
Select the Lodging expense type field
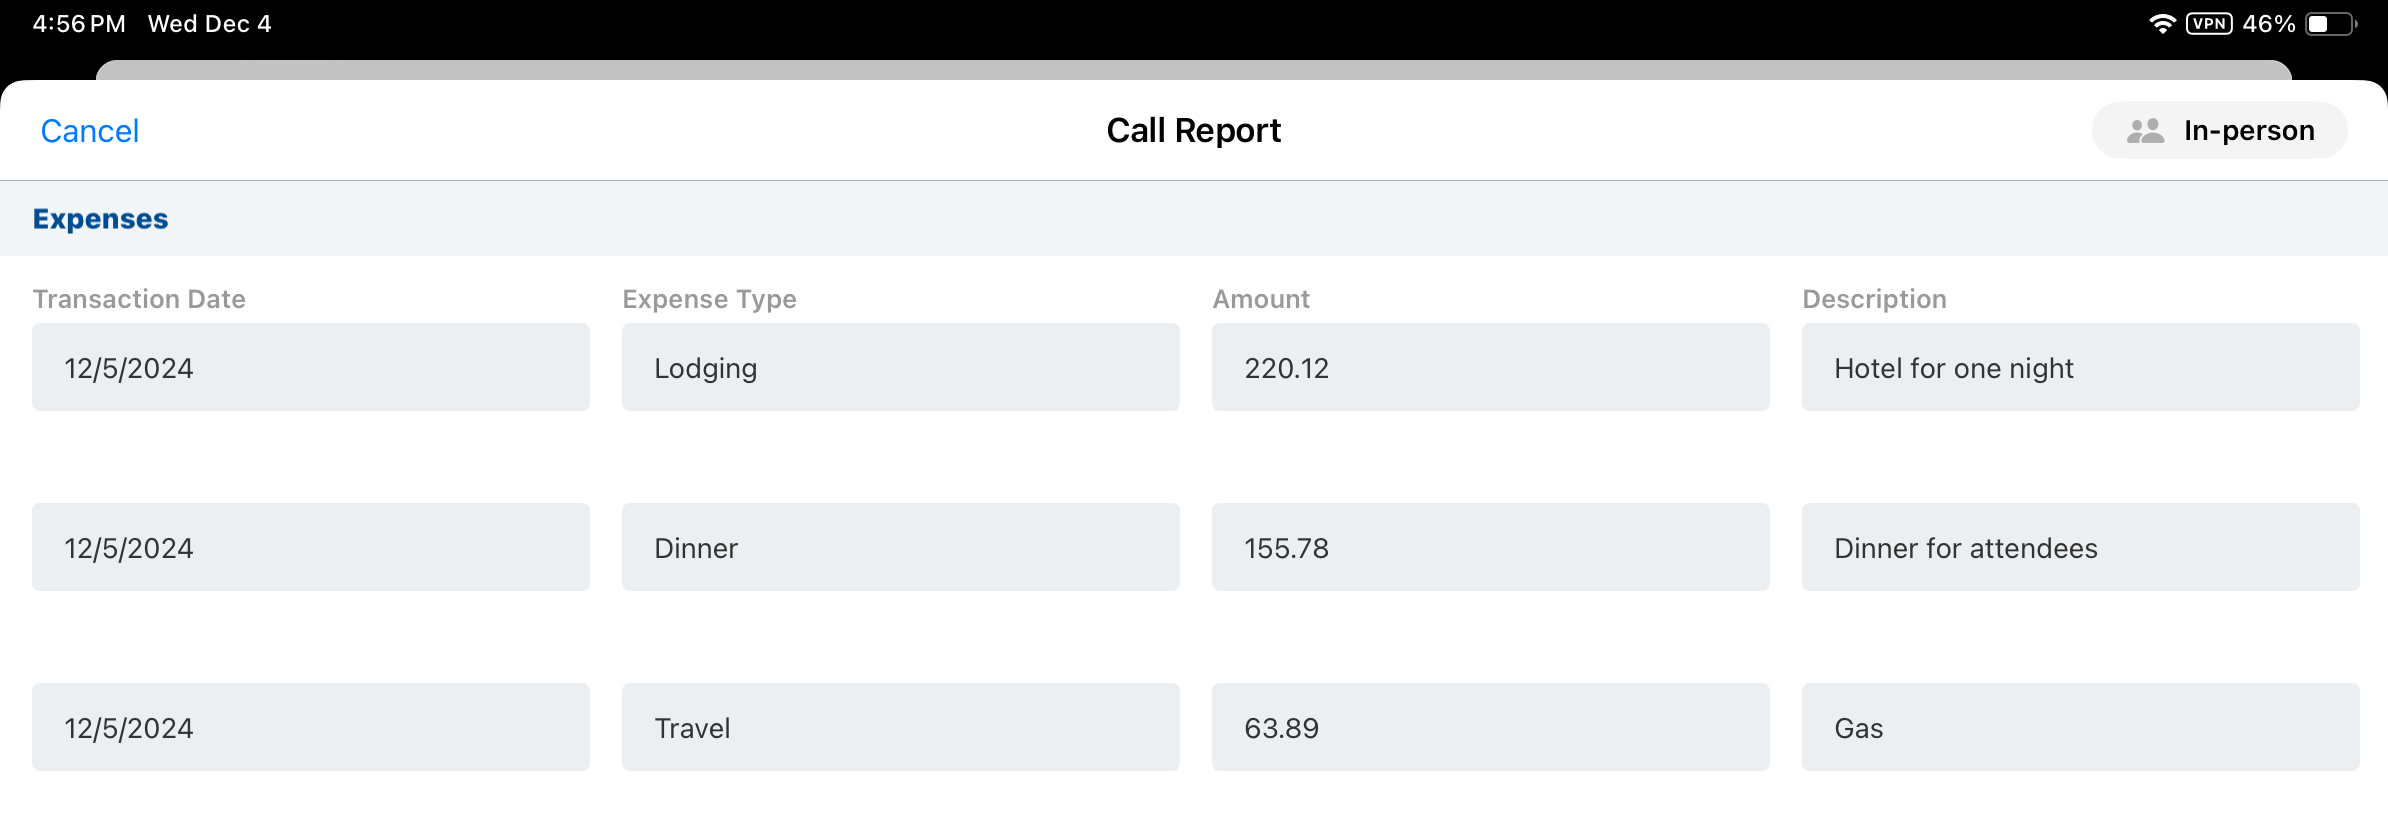pyautogui.click(x=900, y=367)
